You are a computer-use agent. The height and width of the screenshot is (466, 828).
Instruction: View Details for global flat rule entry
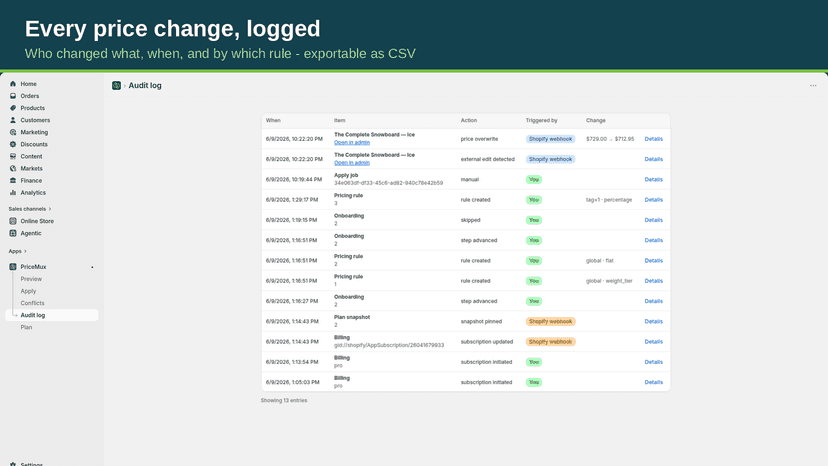click(x=653, y=260)
